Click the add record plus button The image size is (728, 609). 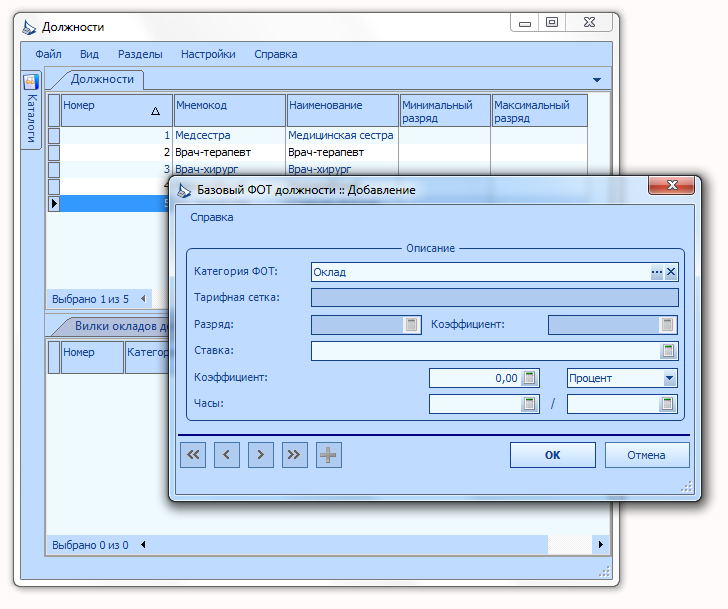[329, 455]
